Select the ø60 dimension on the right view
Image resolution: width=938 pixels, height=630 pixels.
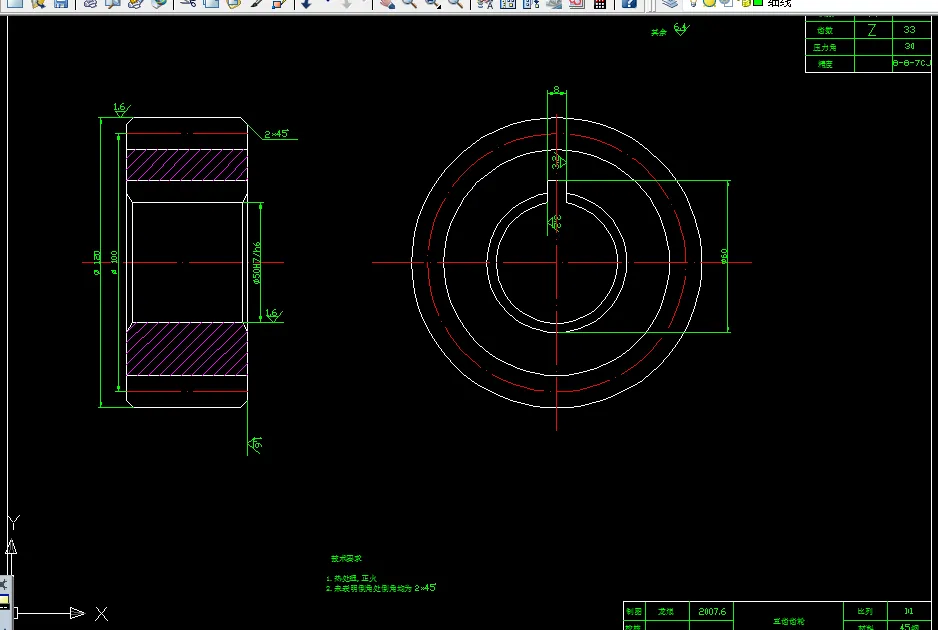tap(724, 256)
